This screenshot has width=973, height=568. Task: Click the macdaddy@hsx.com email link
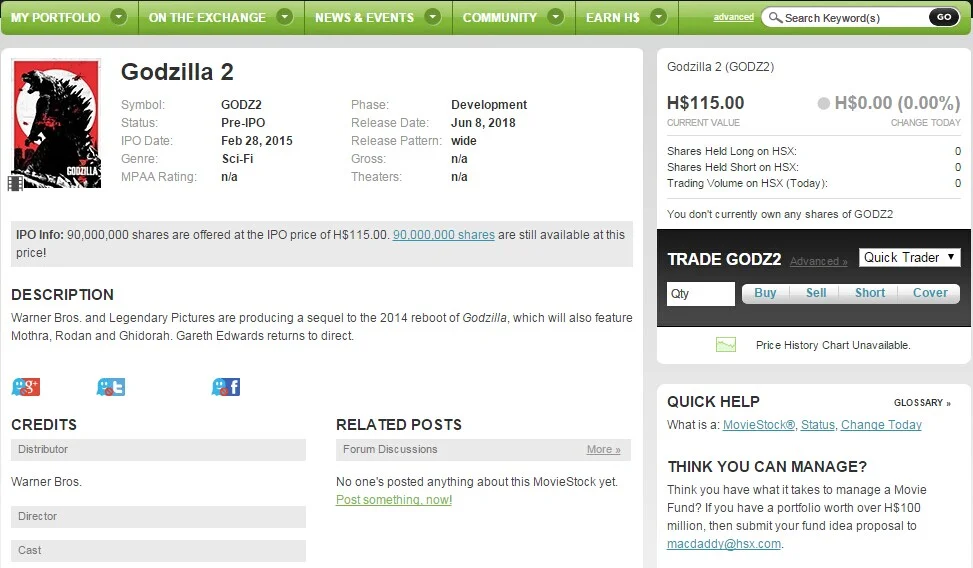click(724, 544)
